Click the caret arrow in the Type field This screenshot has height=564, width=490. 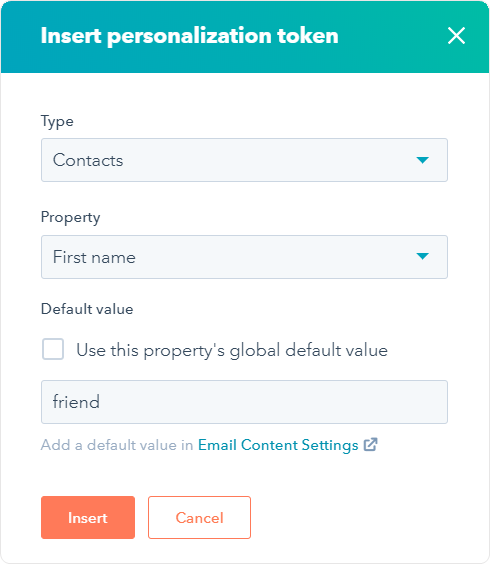(x=422, y=160)
